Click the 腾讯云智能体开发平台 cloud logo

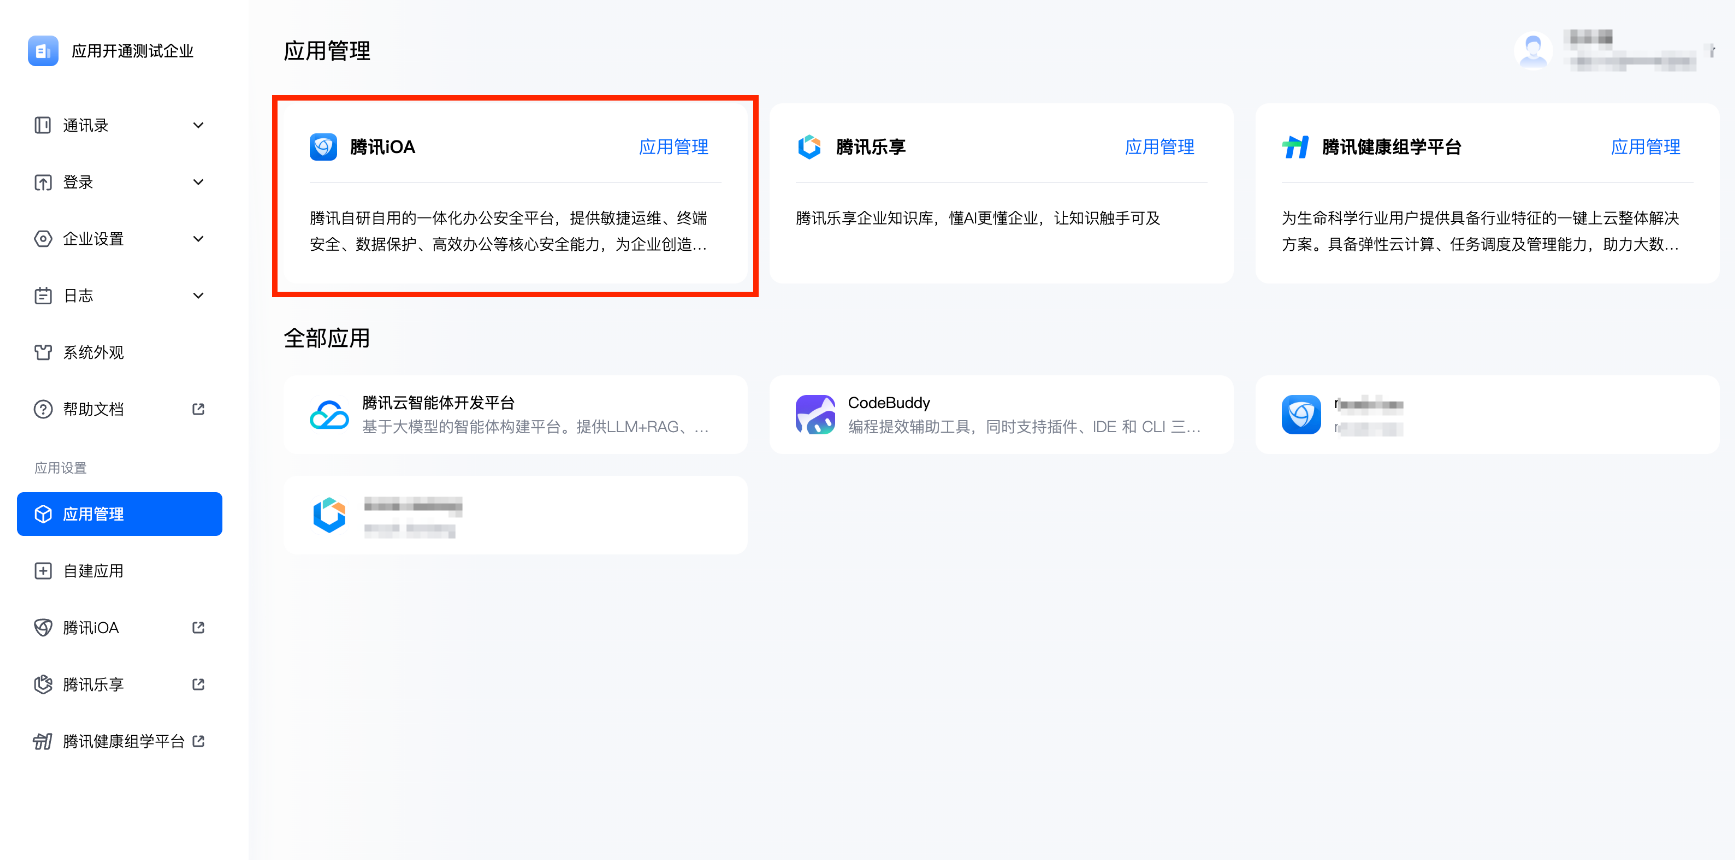click(x=329, y=415)
